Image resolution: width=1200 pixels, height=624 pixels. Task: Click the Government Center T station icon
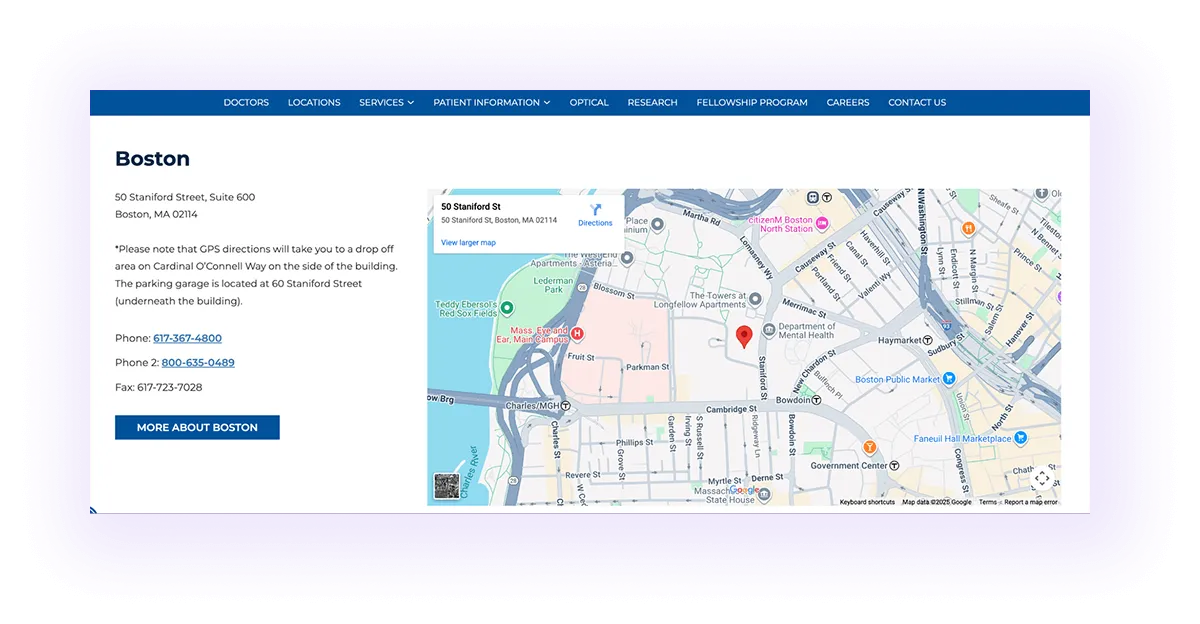[x=894, y=465]
